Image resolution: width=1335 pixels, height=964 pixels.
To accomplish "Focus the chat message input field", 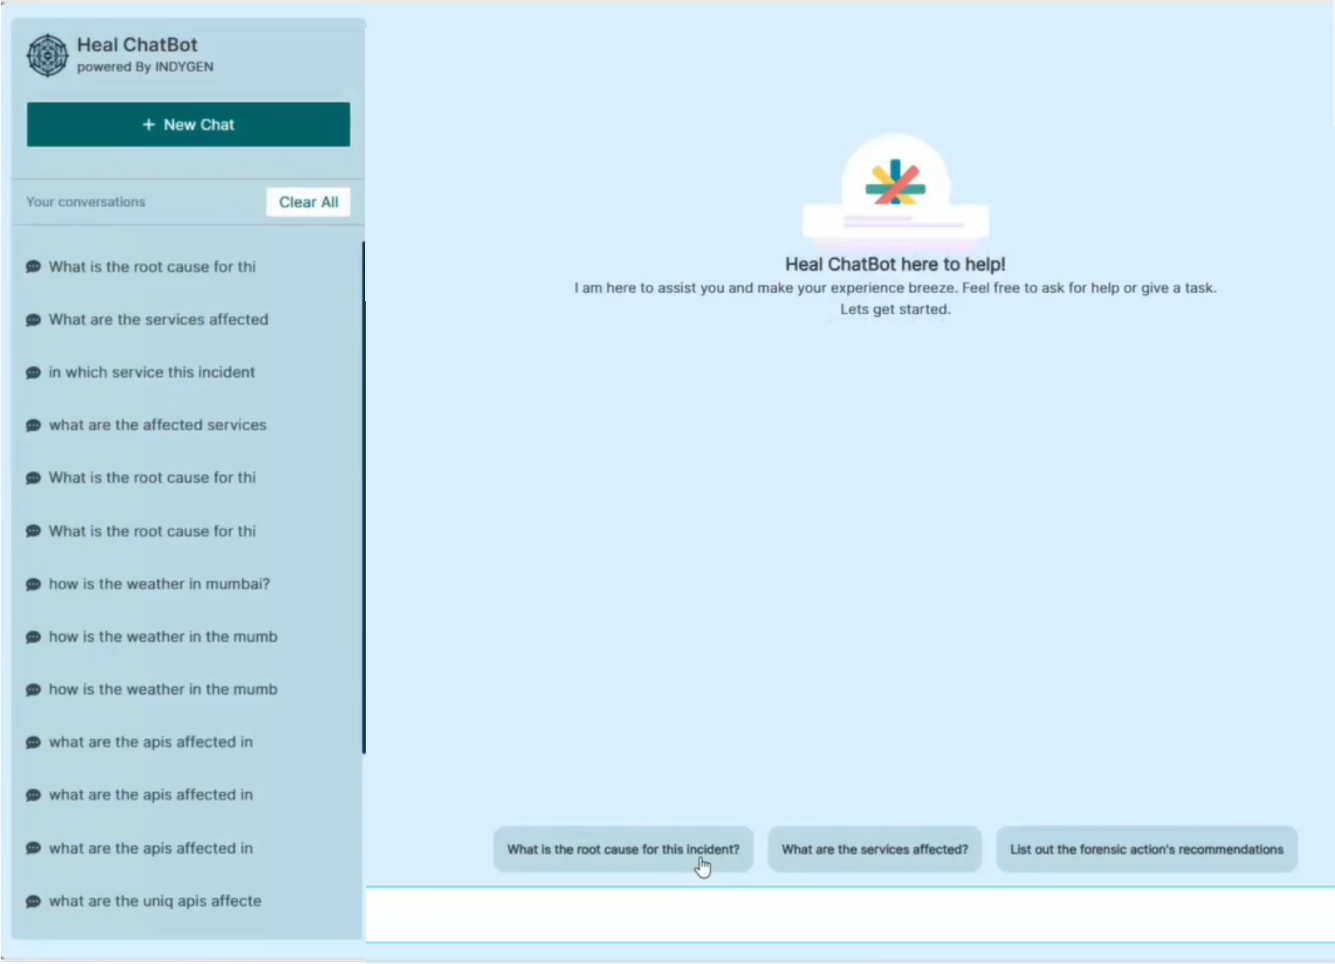I will click(850, 914).
